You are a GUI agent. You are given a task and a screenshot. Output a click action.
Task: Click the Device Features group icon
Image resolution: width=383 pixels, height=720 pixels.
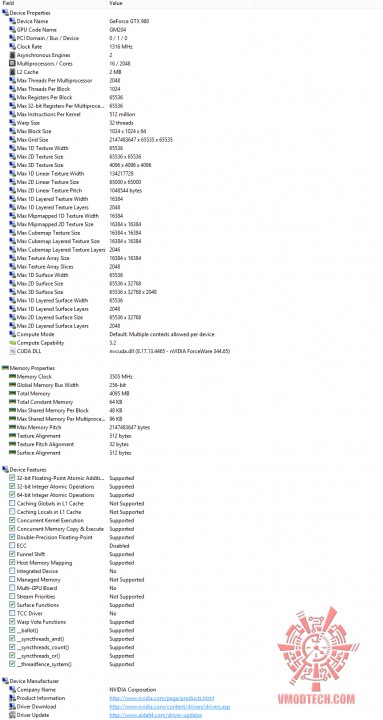(5, 470)
